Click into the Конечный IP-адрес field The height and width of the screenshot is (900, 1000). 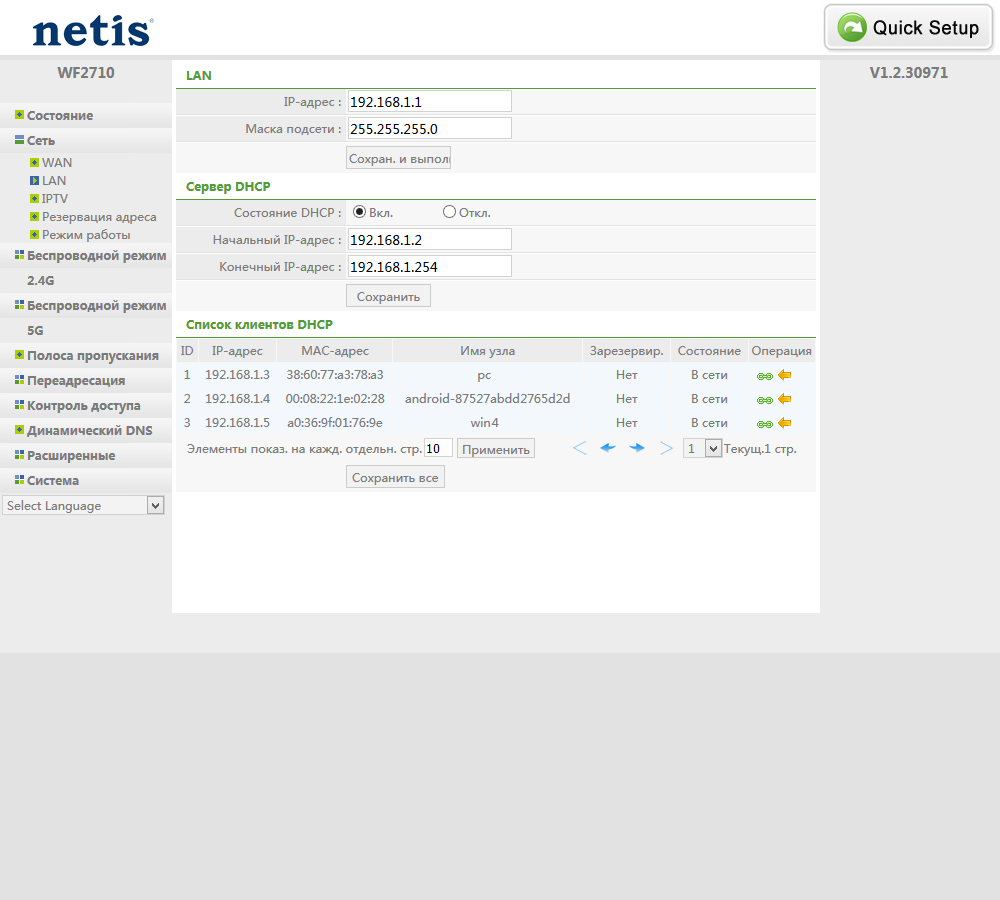pyautogui.click(x=430, y=267)
